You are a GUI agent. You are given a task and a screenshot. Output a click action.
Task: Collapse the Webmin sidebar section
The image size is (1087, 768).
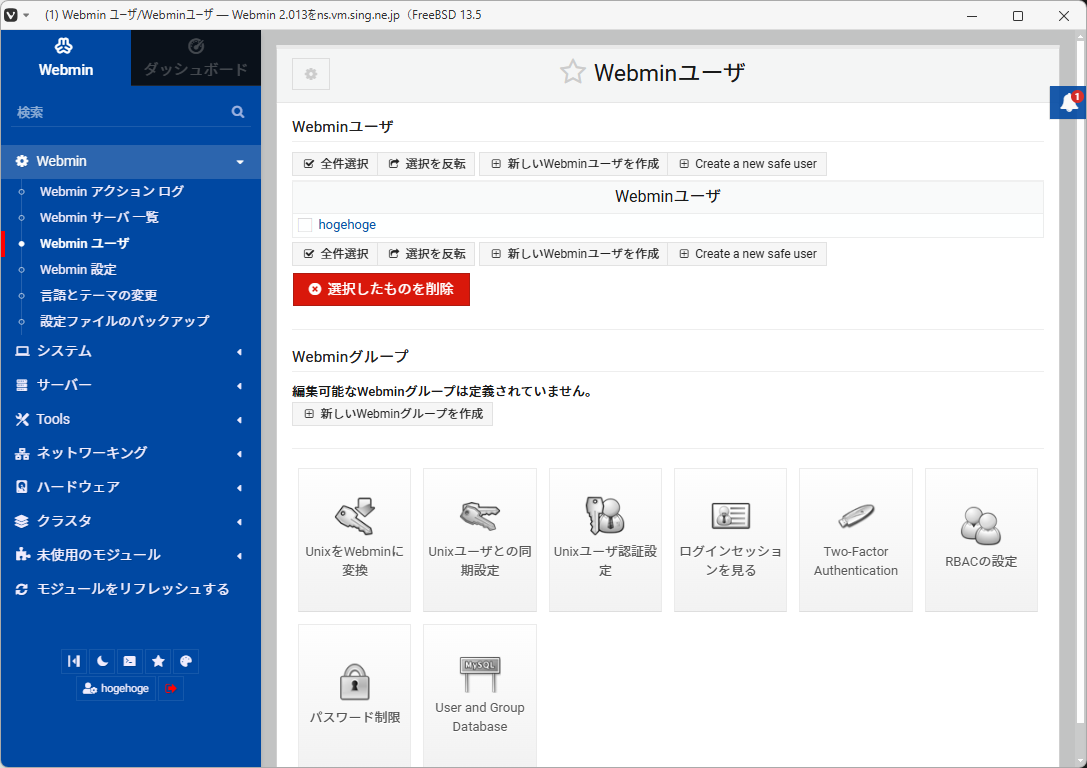coord(131,162)
